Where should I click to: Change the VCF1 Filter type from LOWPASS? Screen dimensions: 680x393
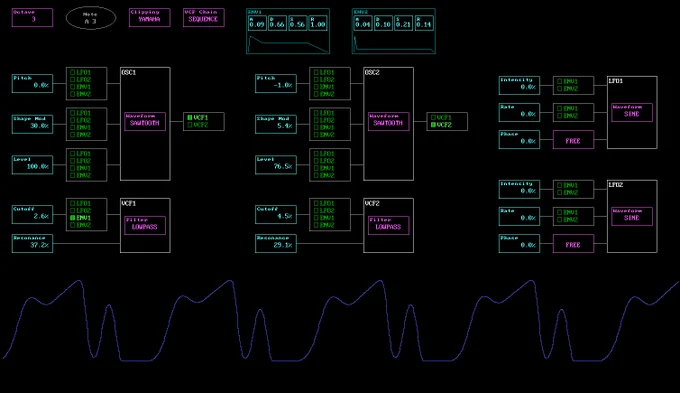[145, 226]
